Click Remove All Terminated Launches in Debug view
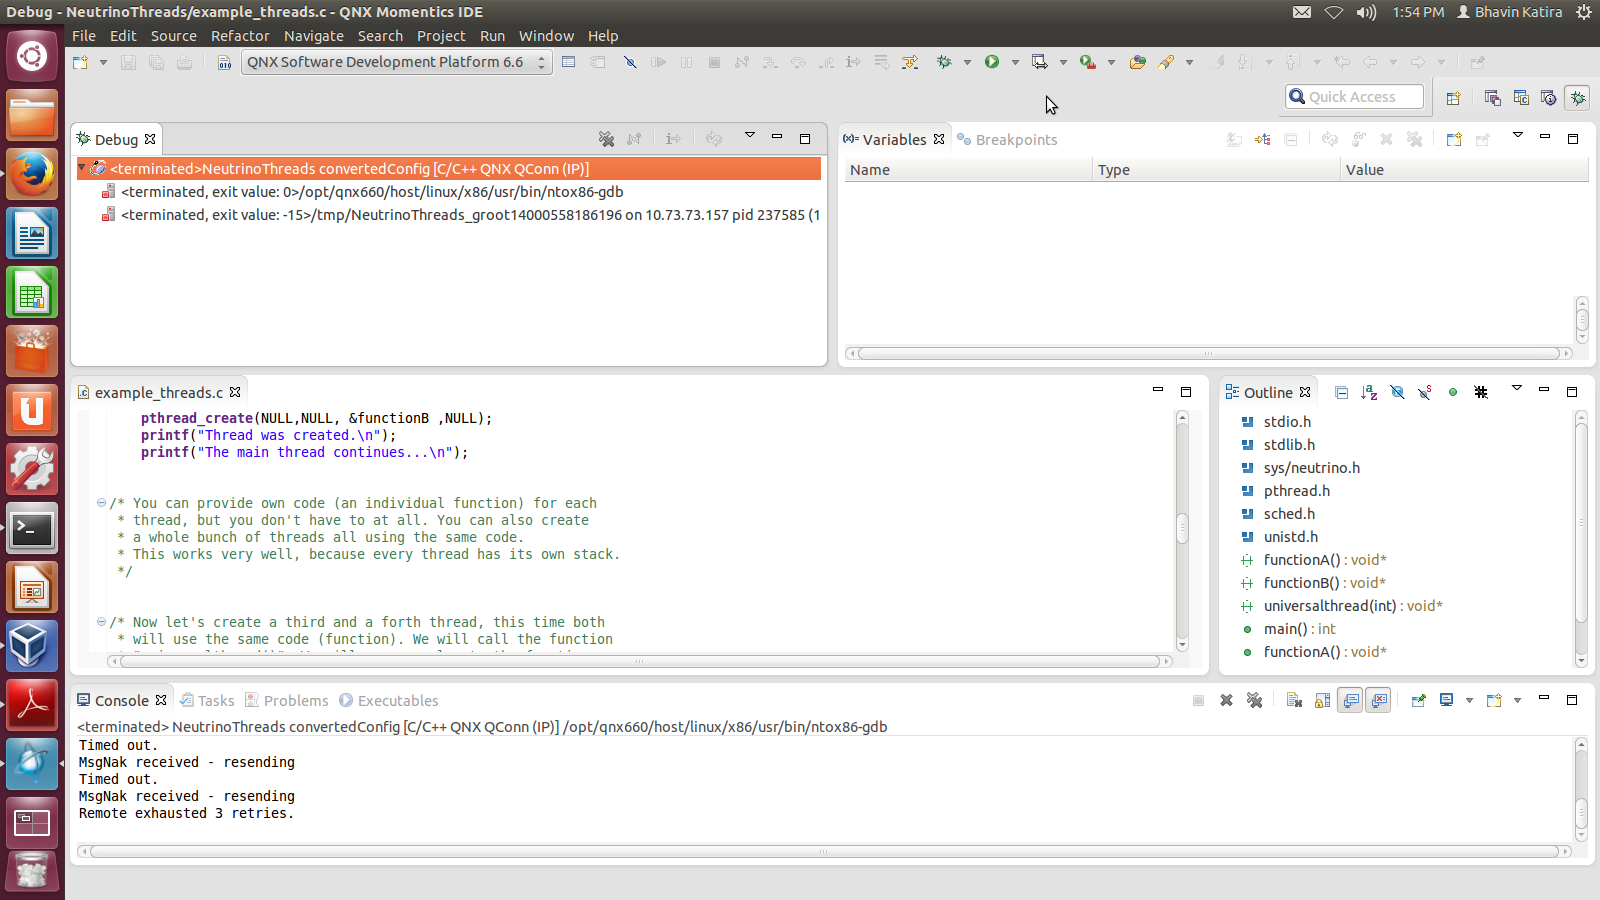The height and width of the screenshot is (900, 1600). point(606,139)
